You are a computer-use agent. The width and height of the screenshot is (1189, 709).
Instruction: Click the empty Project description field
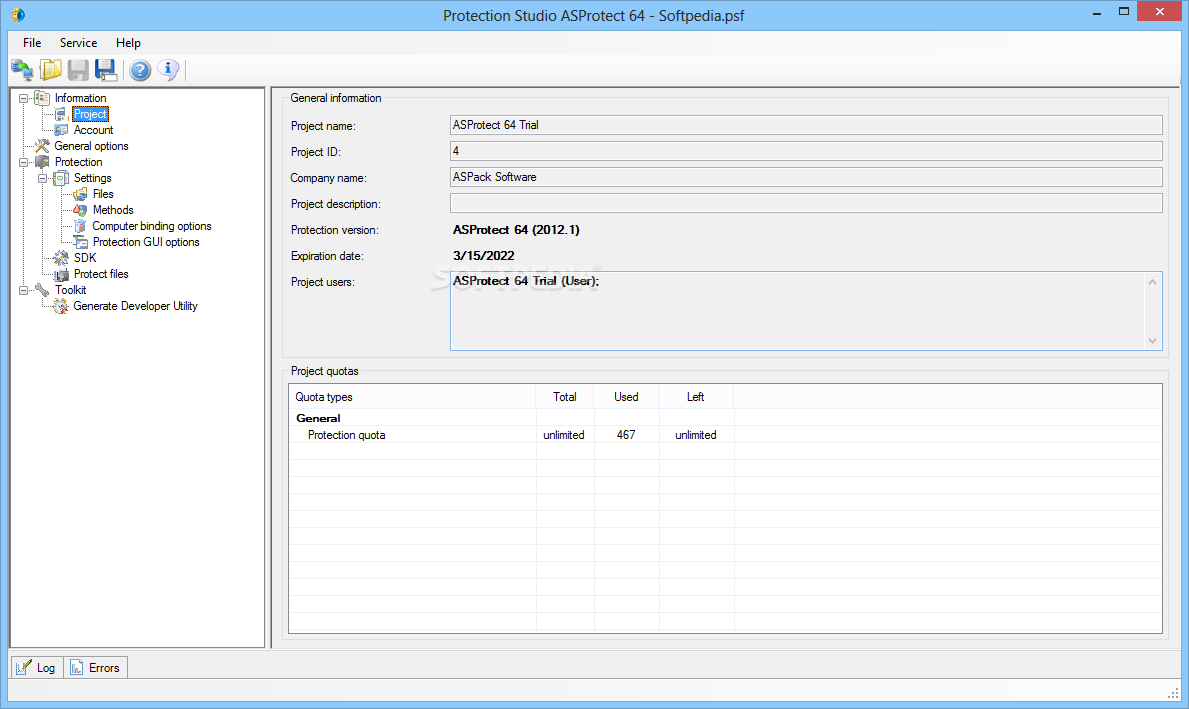point(806,203)
